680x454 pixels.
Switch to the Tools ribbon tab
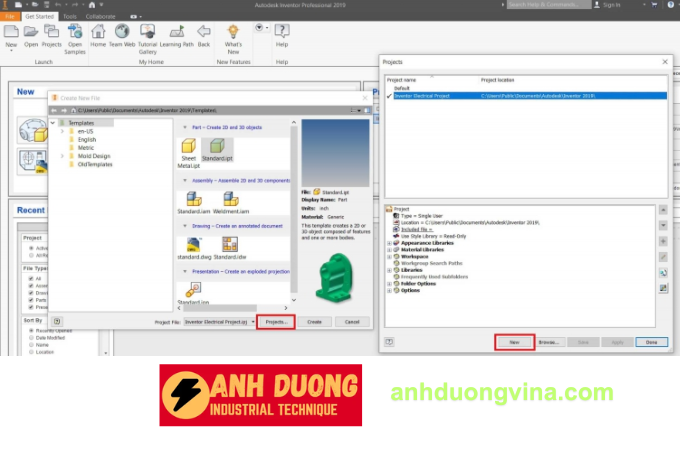coord(69,16)
